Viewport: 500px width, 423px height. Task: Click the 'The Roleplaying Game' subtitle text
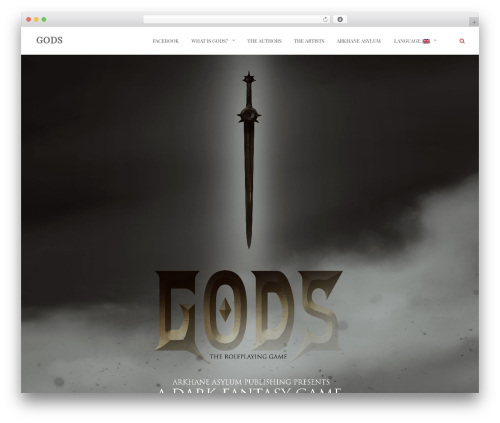[248, 357]
